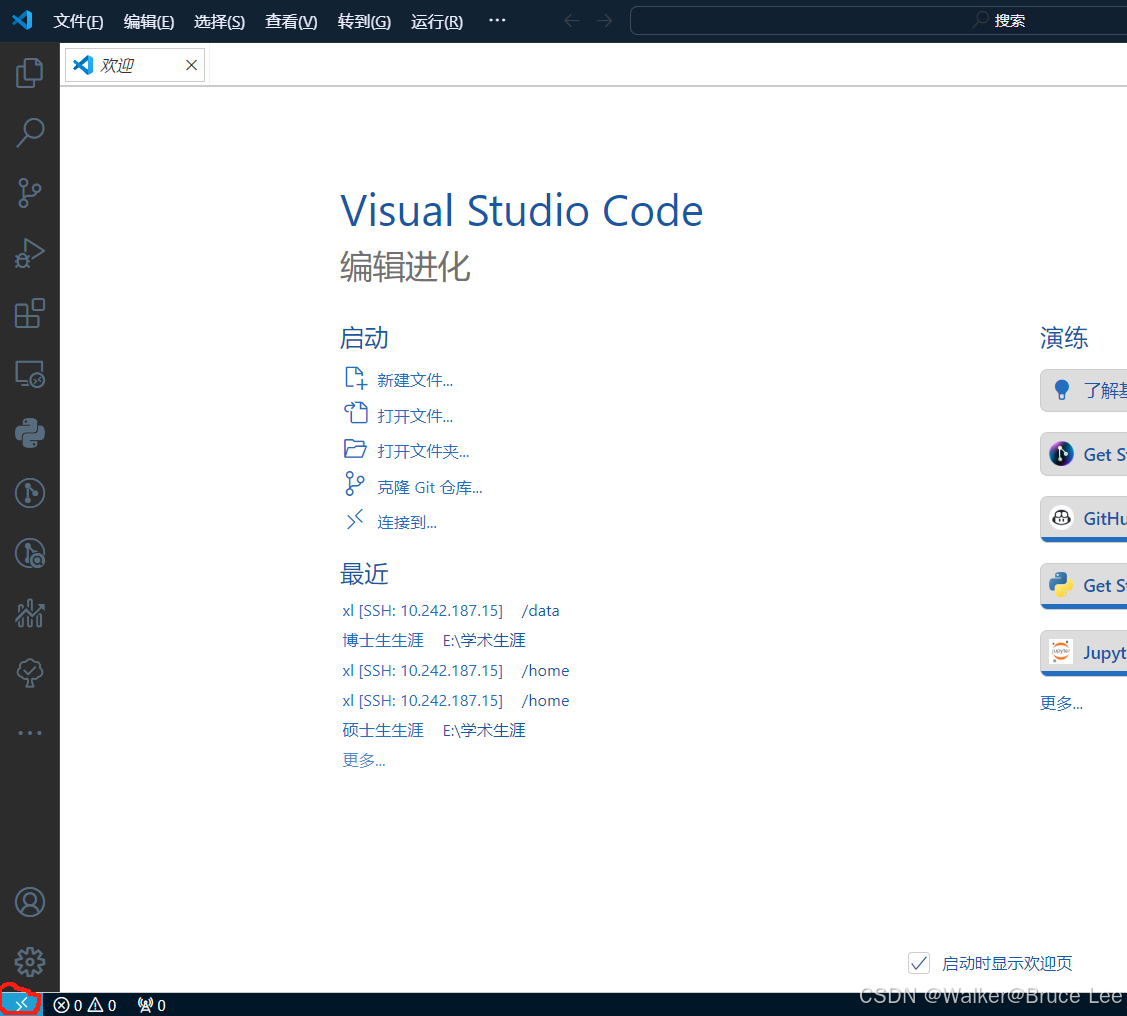Viewport: 1127px width, 1016px height.
Task: Select the 欢迎 tab
Action: pyautogui.click(x=135, y=65)
